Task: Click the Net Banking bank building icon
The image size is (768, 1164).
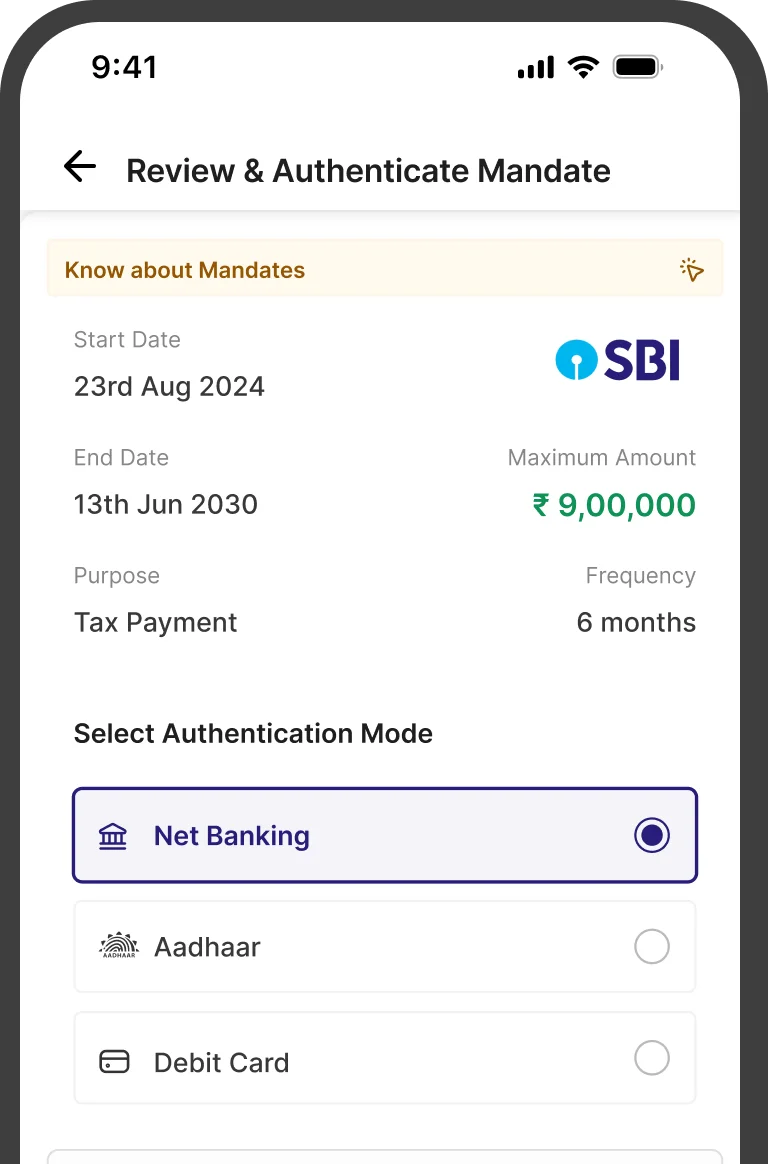Action: (113, 836)
